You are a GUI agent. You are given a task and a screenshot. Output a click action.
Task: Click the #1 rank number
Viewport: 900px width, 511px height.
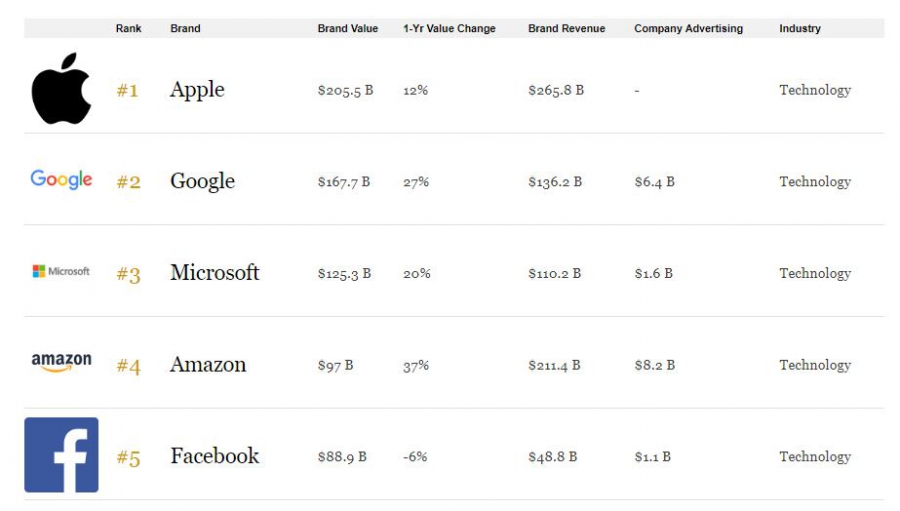pyautogui.click(x=128, y=91)
